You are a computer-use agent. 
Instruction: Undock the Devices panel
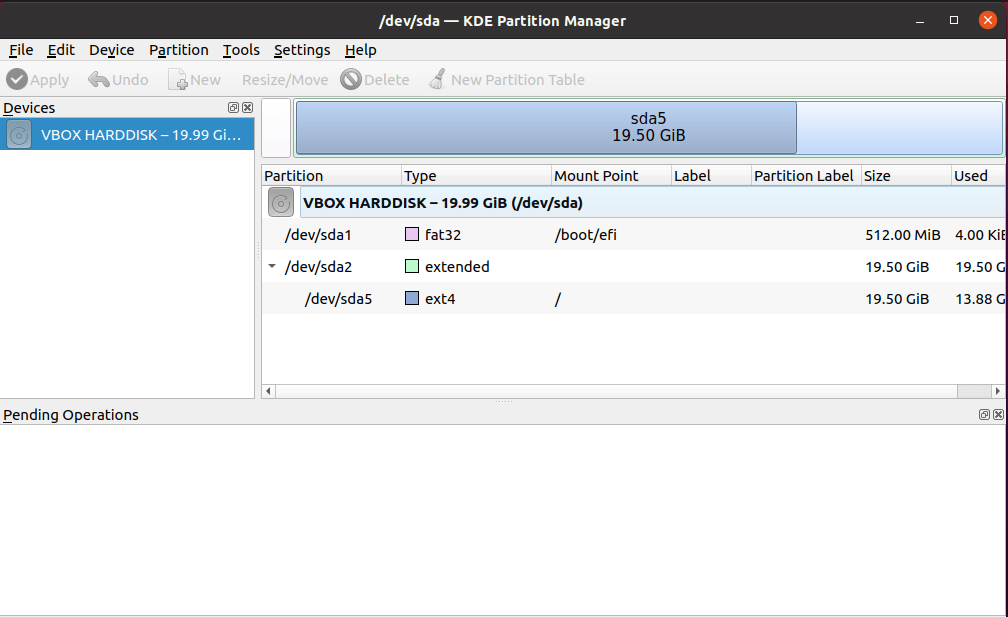(233, 107)
